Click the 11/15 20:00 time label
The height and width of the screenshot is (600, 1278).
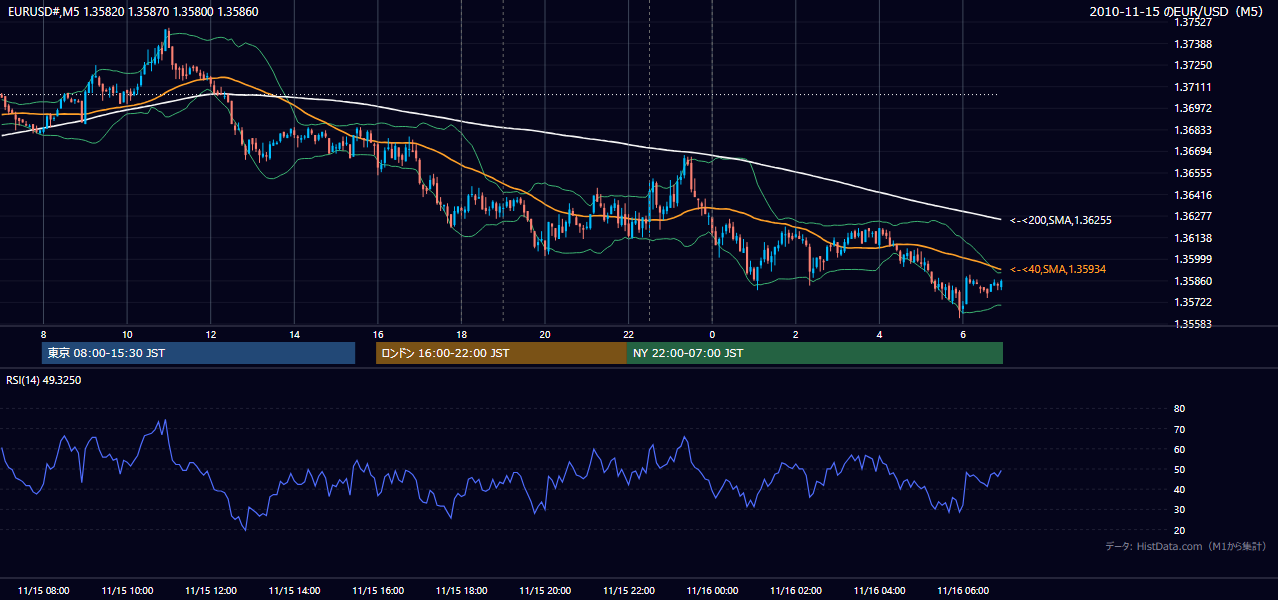coord(545,591)
